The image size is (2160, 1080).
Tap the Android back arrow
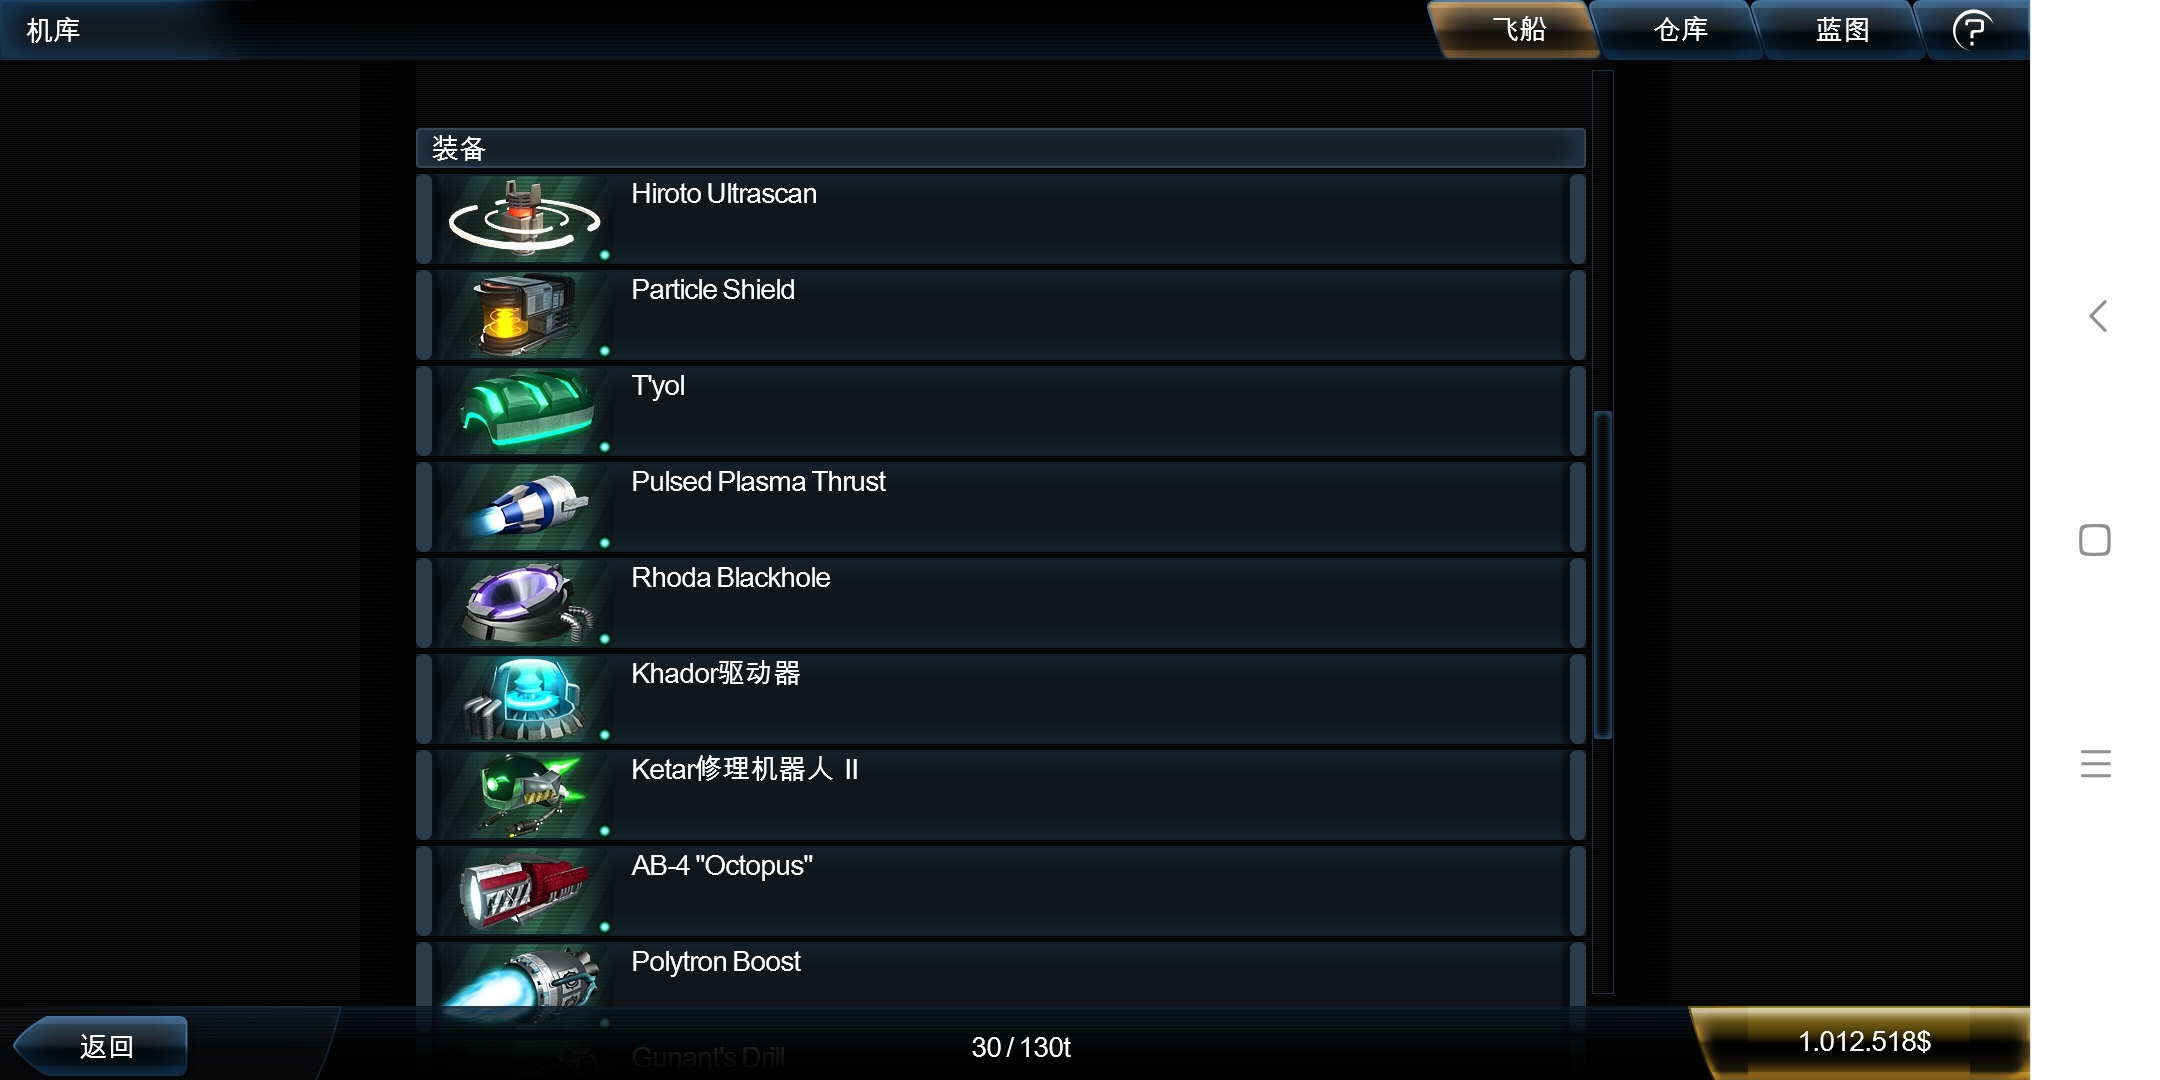2097,316
